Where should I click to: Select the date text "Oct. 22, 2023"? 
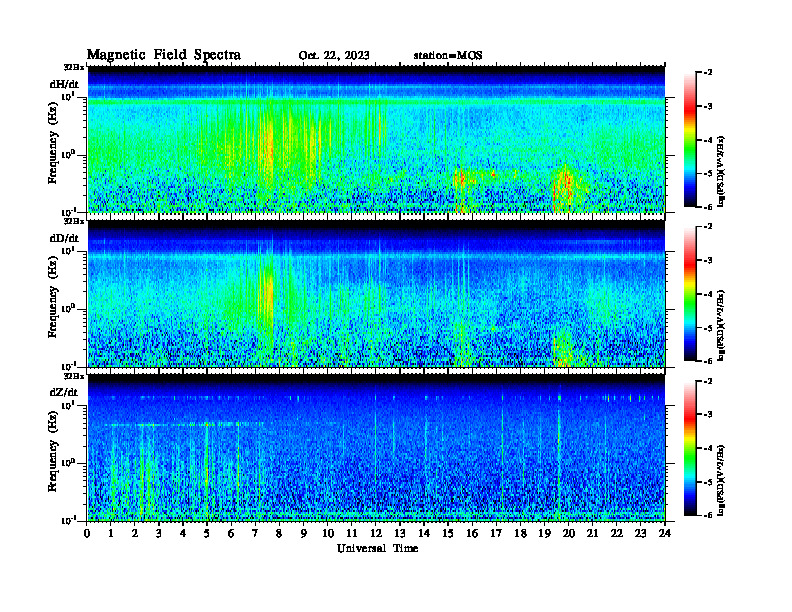(x=334, y=56)
